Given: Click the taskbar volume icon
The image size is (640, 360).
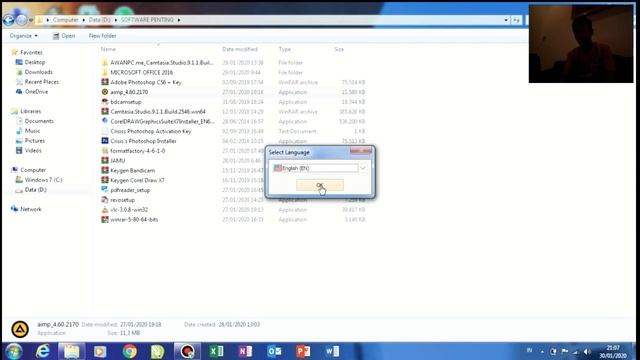Looking at the screenshot, I should point(587,351).
